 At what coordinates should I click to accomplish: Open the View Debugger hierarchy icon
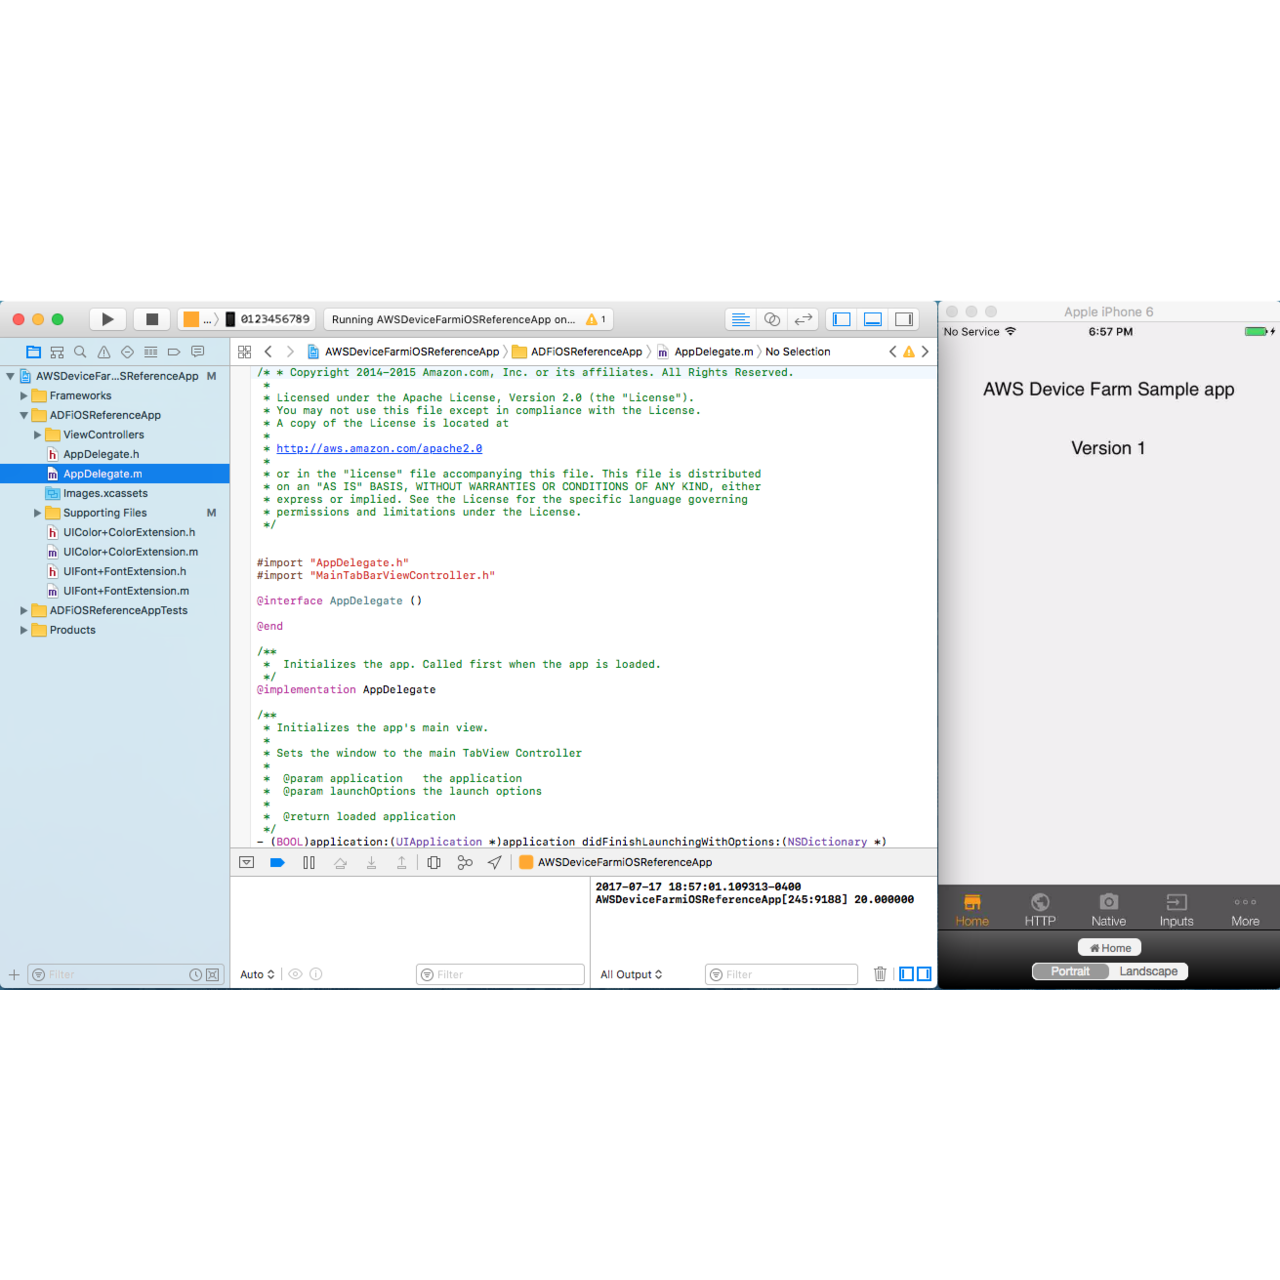[x=433, y=862]
